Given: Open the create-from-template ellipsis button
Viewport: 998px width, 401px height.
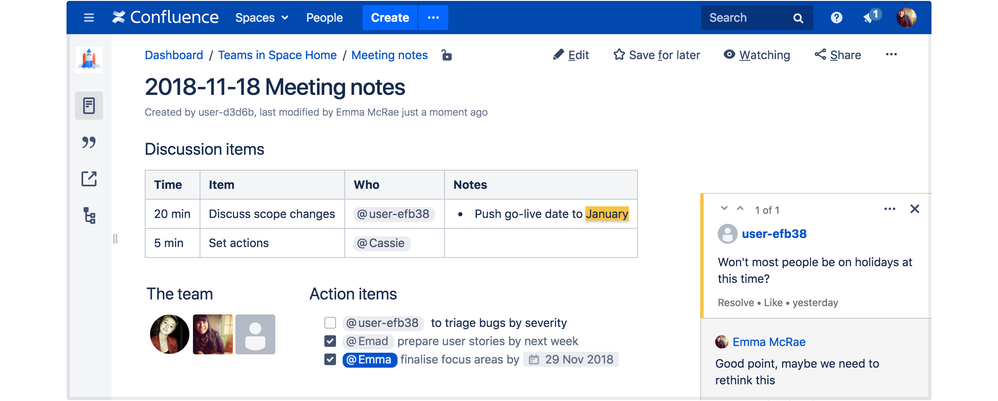Looking at the screenshot, I should [x=433, y=18].
